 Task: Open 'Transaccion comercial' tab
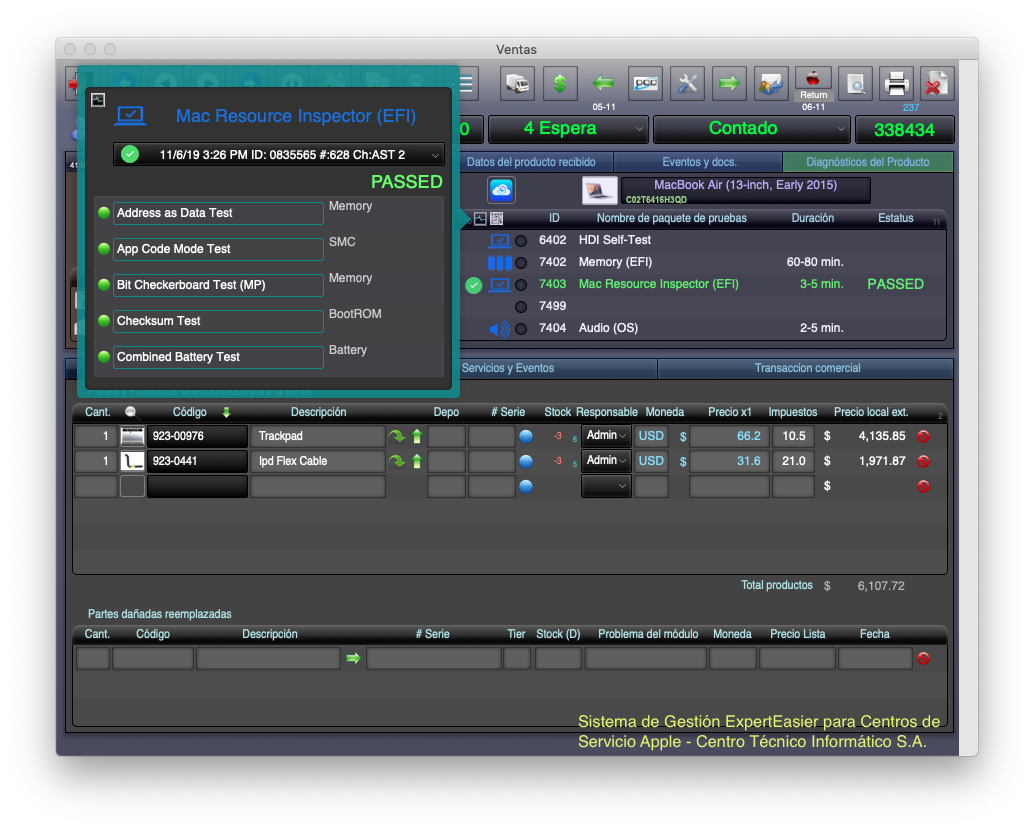[x=805, y=368]
